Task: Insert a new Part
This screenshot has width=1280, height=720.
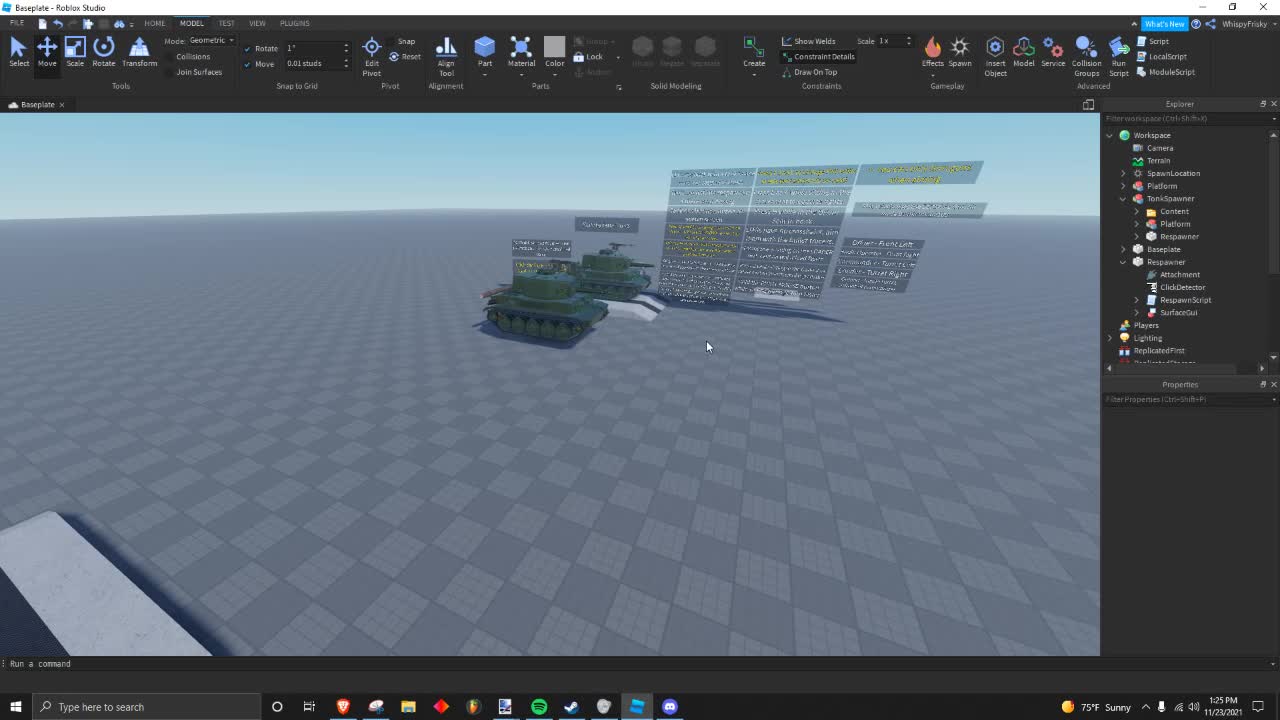Action: coord(484,47)
